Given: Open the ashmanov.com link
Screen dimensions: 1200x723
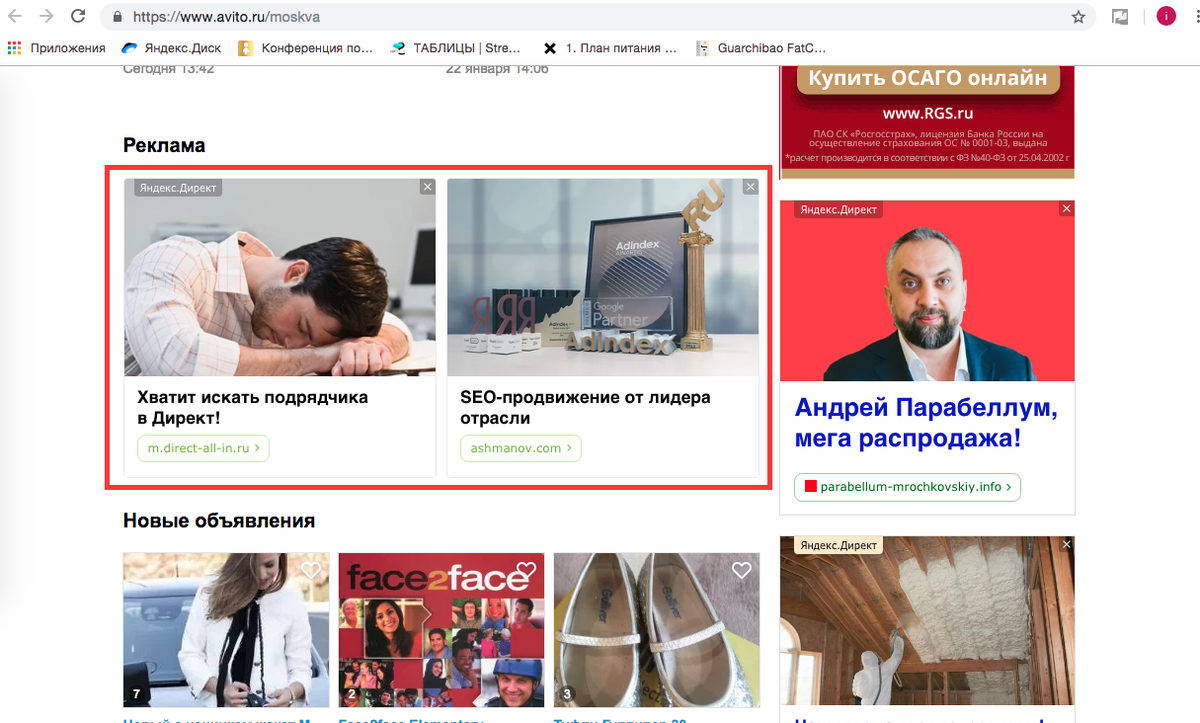Looking at the screenshot, I should [521, 448].
